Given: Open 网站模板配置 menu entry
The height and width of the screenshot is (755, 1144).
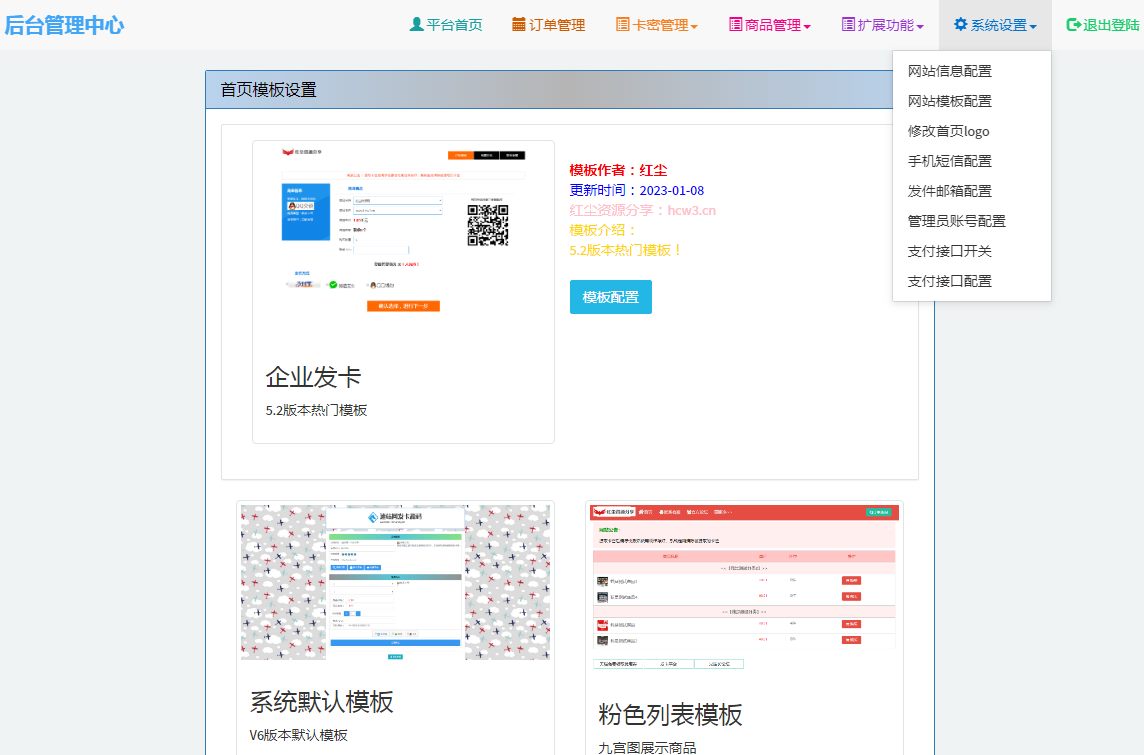Looking at the screenshot, I should [x=950, y=101].
